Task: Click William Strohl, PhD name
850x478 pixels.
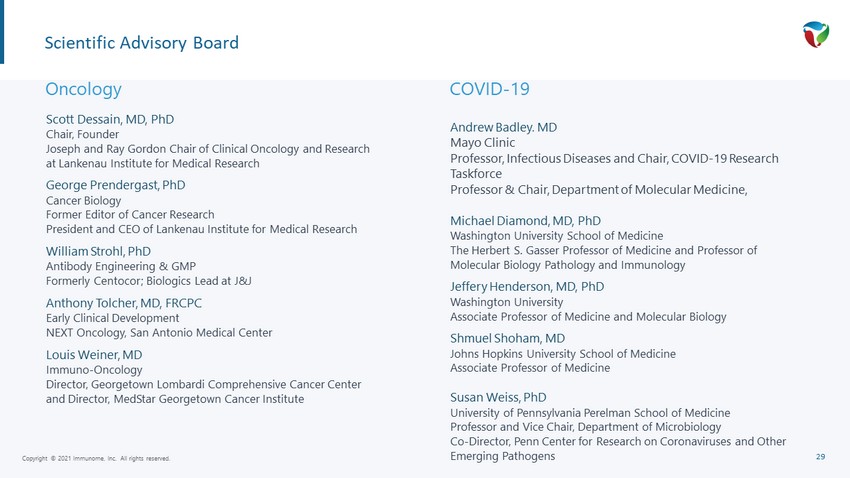Action: (98, 251)
